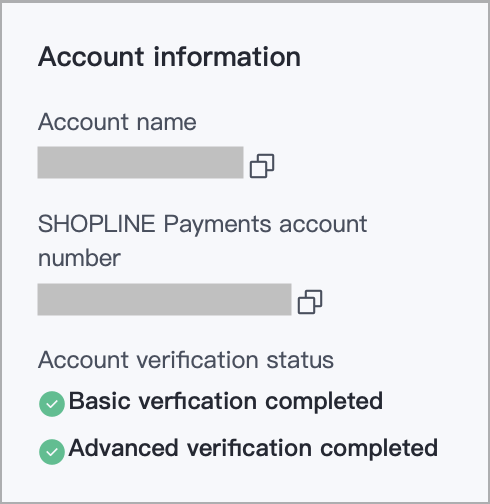Click the word 'Advanced' in verification row
This screenshot has width=490, height=504.
(x=123, y=448)
